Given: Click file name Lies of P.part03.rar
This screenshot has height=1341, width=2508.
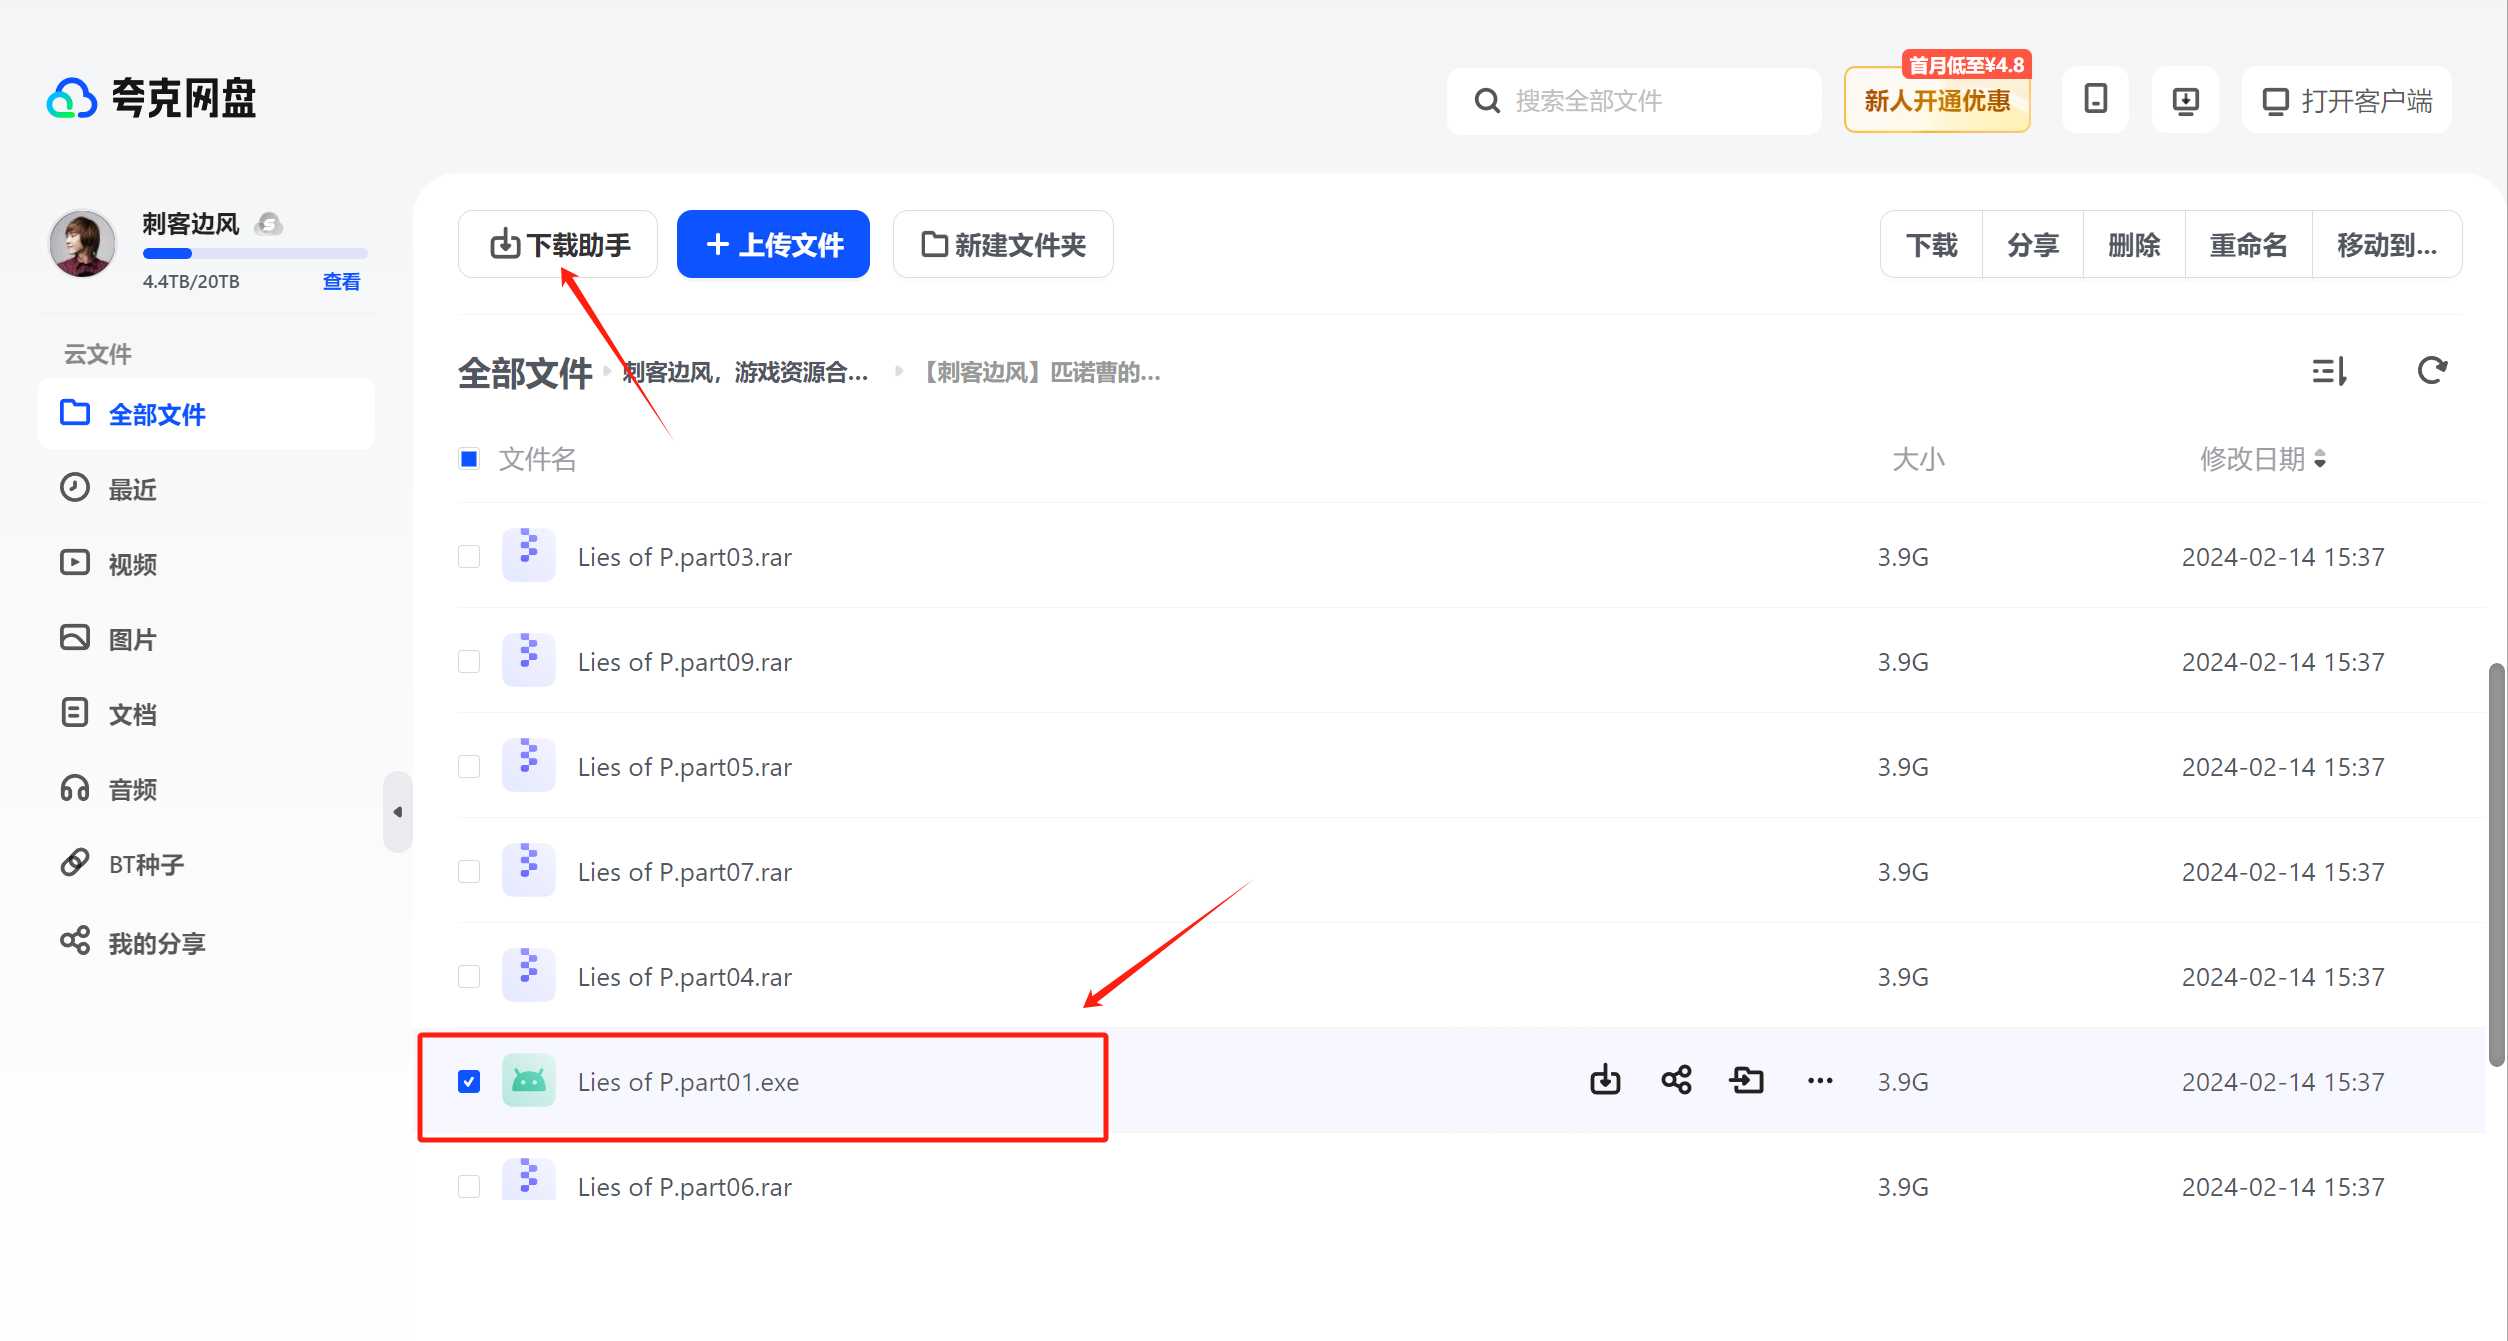Looking at the screenshot, I should click(x=685, y=557).
